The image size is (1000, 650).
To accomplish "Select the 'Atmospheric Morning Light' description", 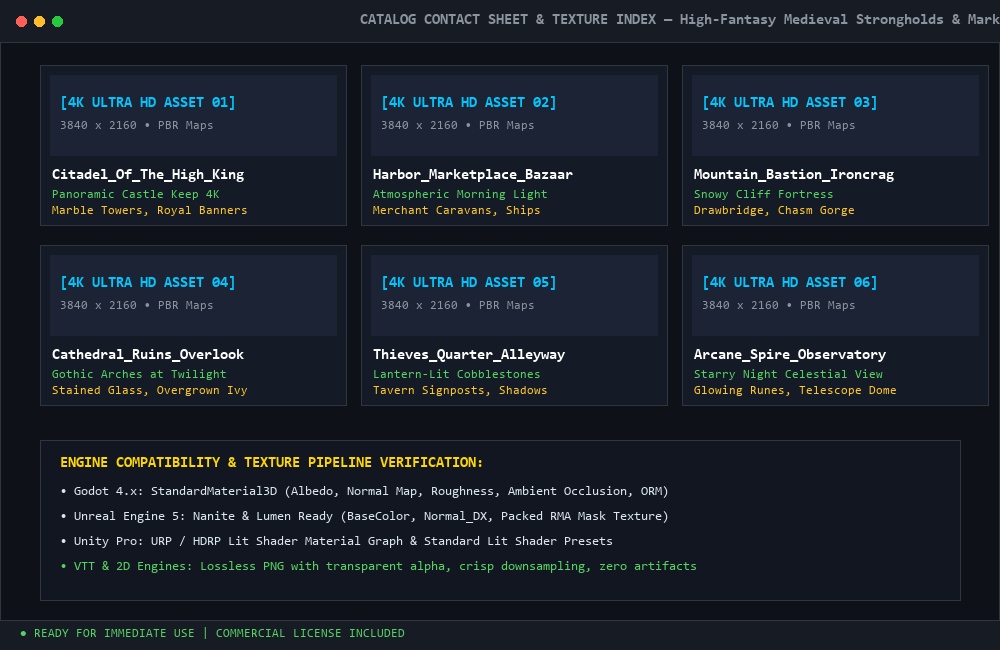I will [x=460, y=194].
